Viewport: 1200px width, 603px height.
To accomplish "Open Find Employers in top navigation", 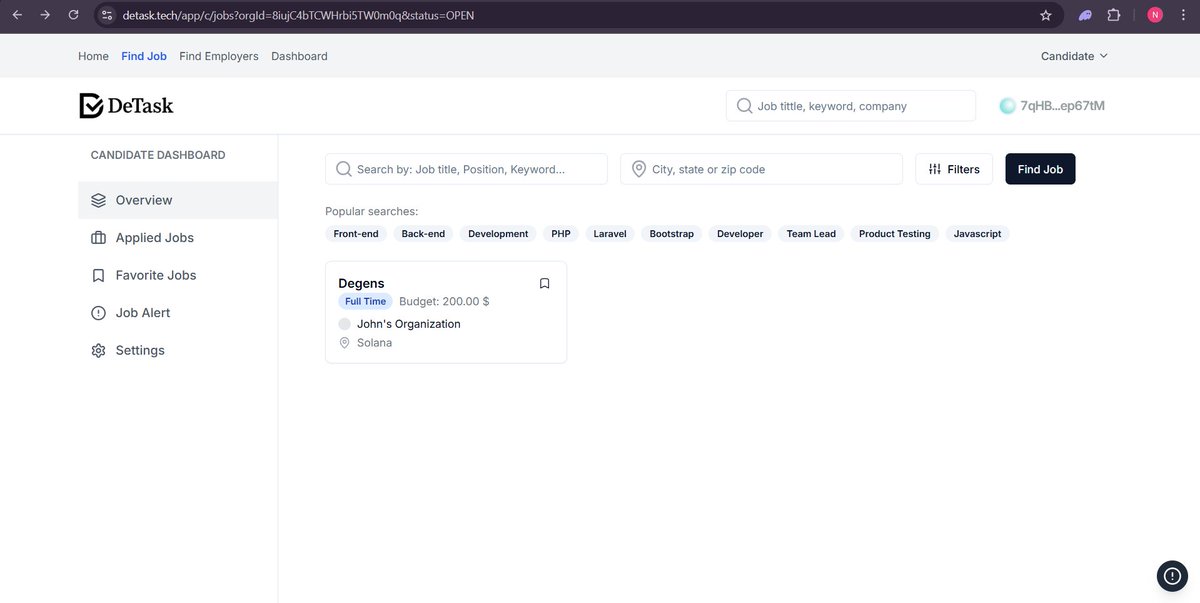I will point(219,56).
